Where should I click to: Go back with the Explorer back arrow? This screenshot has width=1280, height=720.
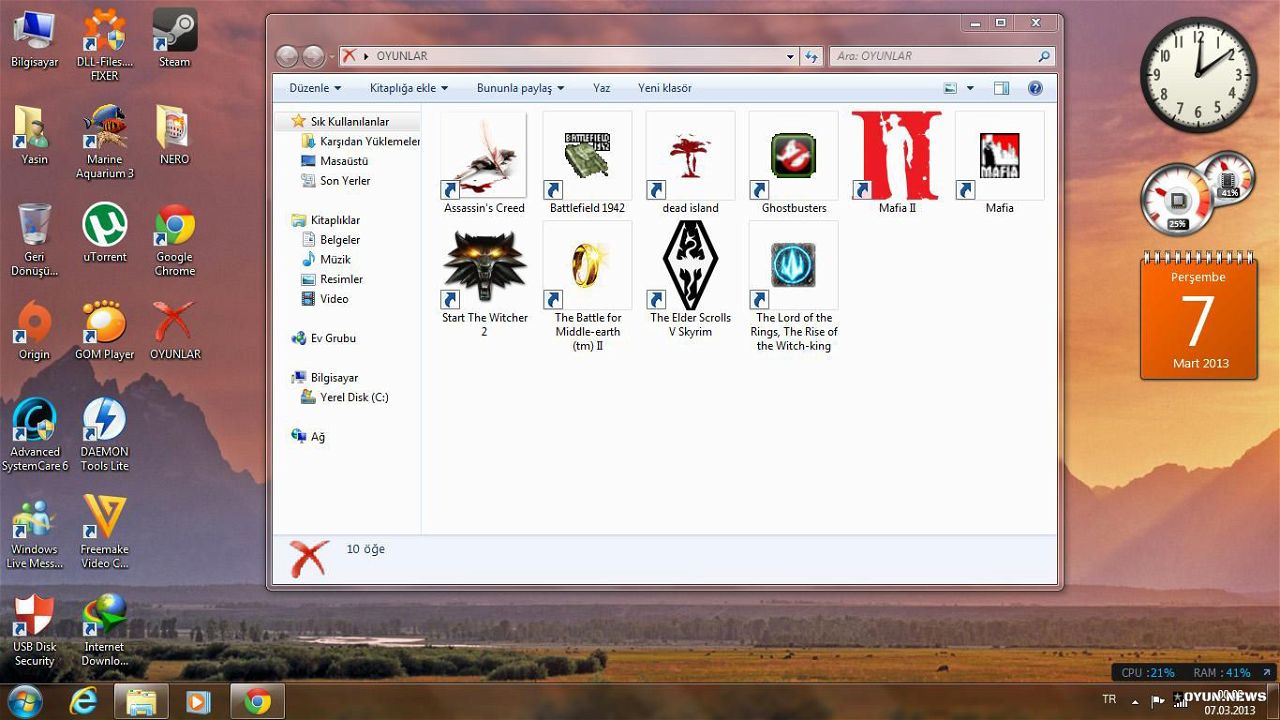(x=287, y=56)
